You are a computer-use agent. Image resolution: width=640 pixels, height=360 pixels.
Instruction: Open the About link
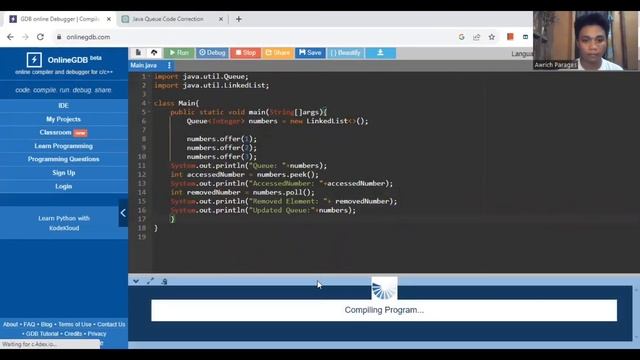(11, 324)
